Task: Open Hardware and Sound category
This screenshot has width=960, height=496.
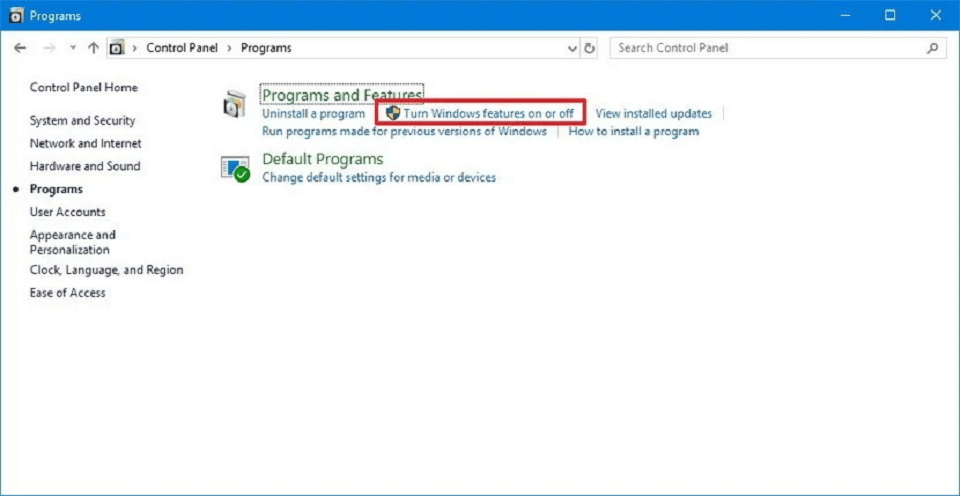Action: click(85, 166)
